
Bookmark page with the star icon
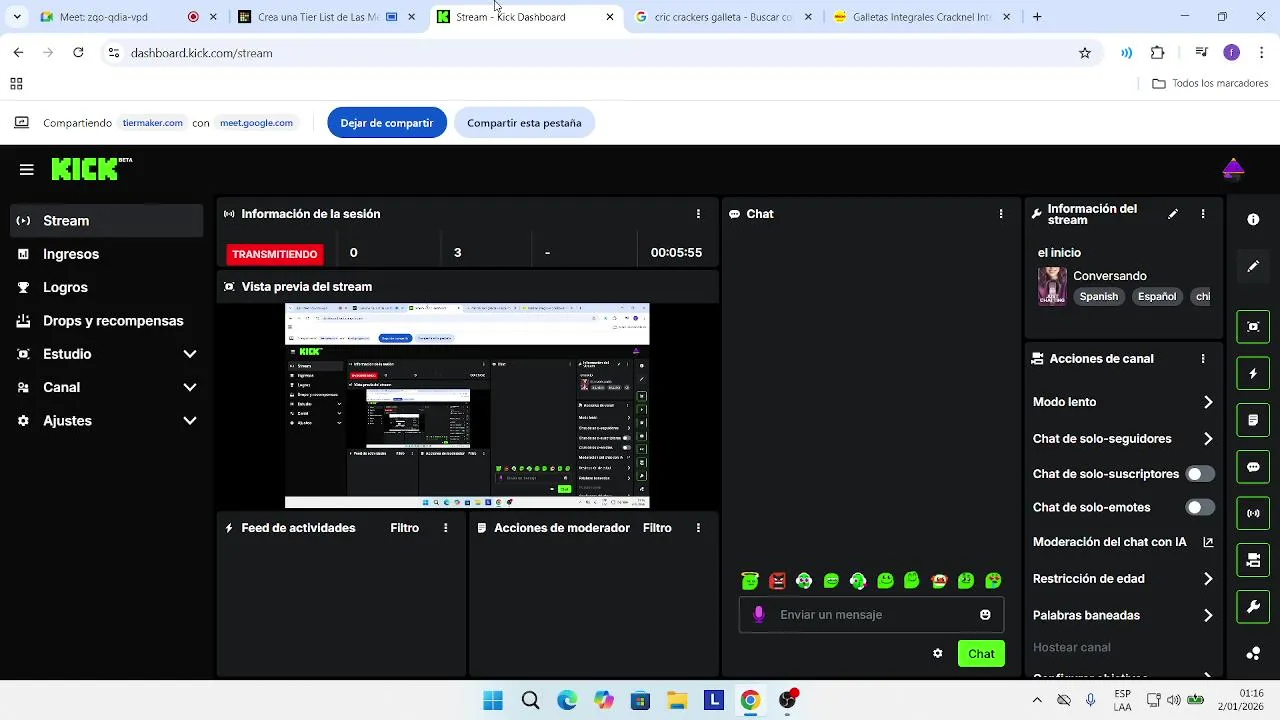click(1085, 53)
